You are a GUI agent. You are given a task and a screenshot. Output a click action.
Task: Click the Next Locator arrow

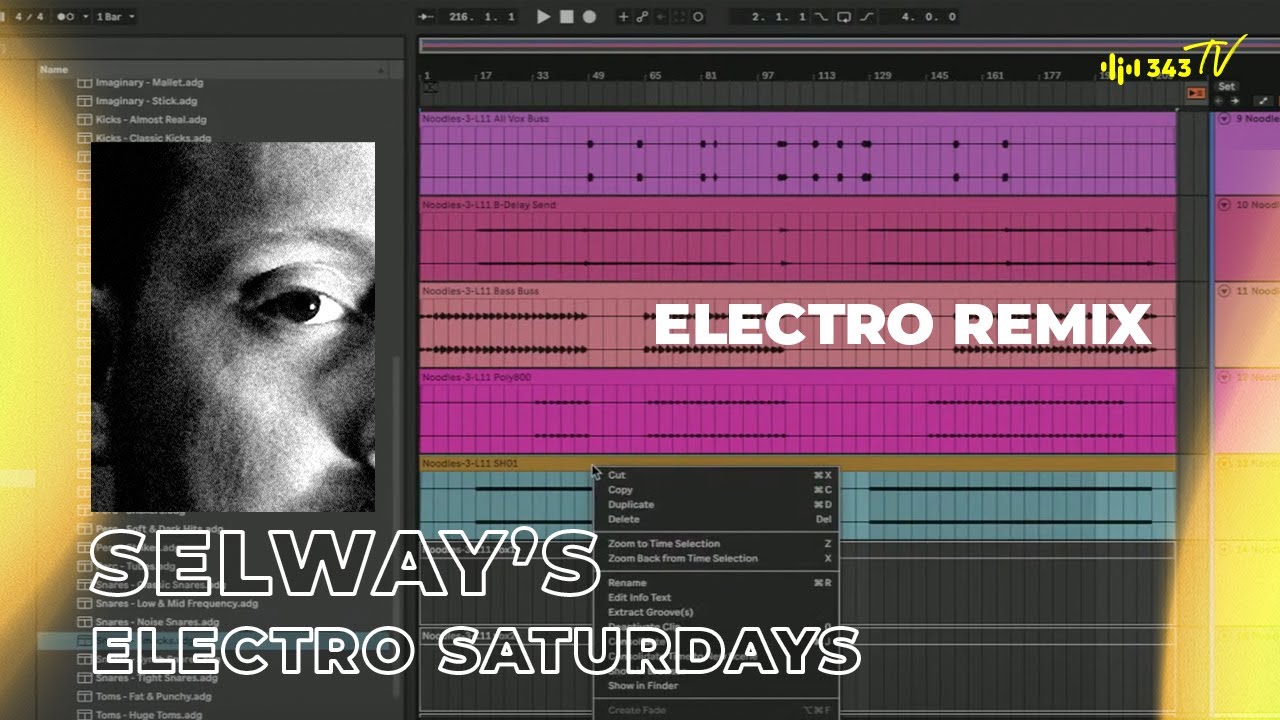(1234, 101)
